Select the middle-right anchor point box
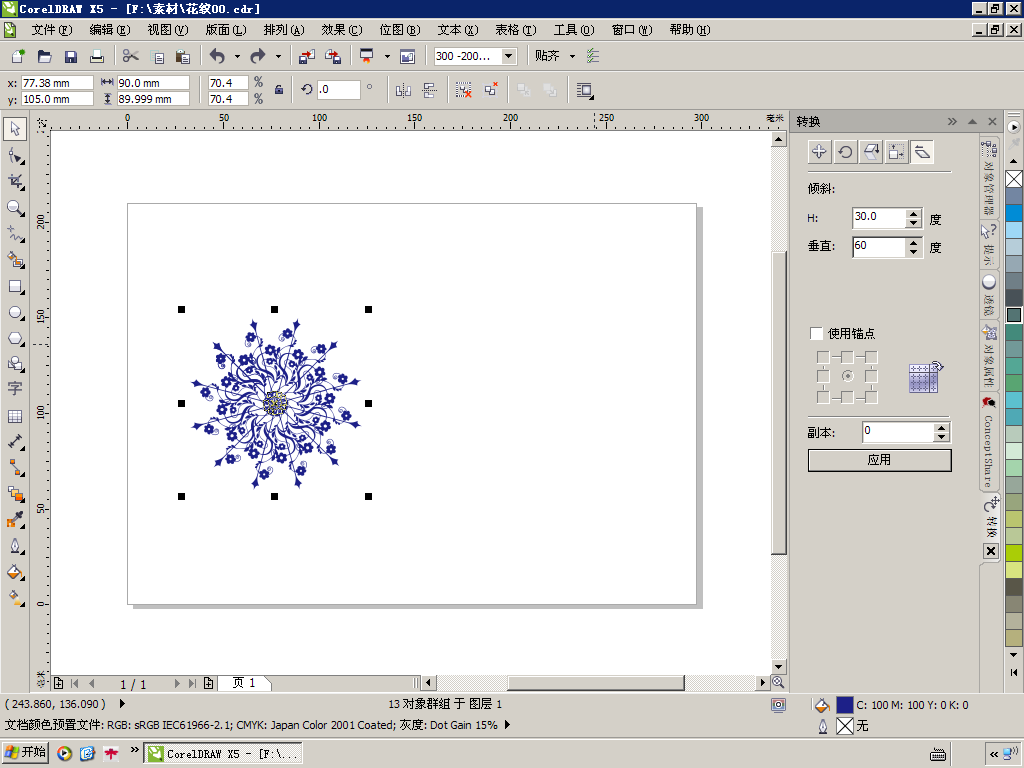This screenshot has width=1024, height=768. [x=871, y=376]
